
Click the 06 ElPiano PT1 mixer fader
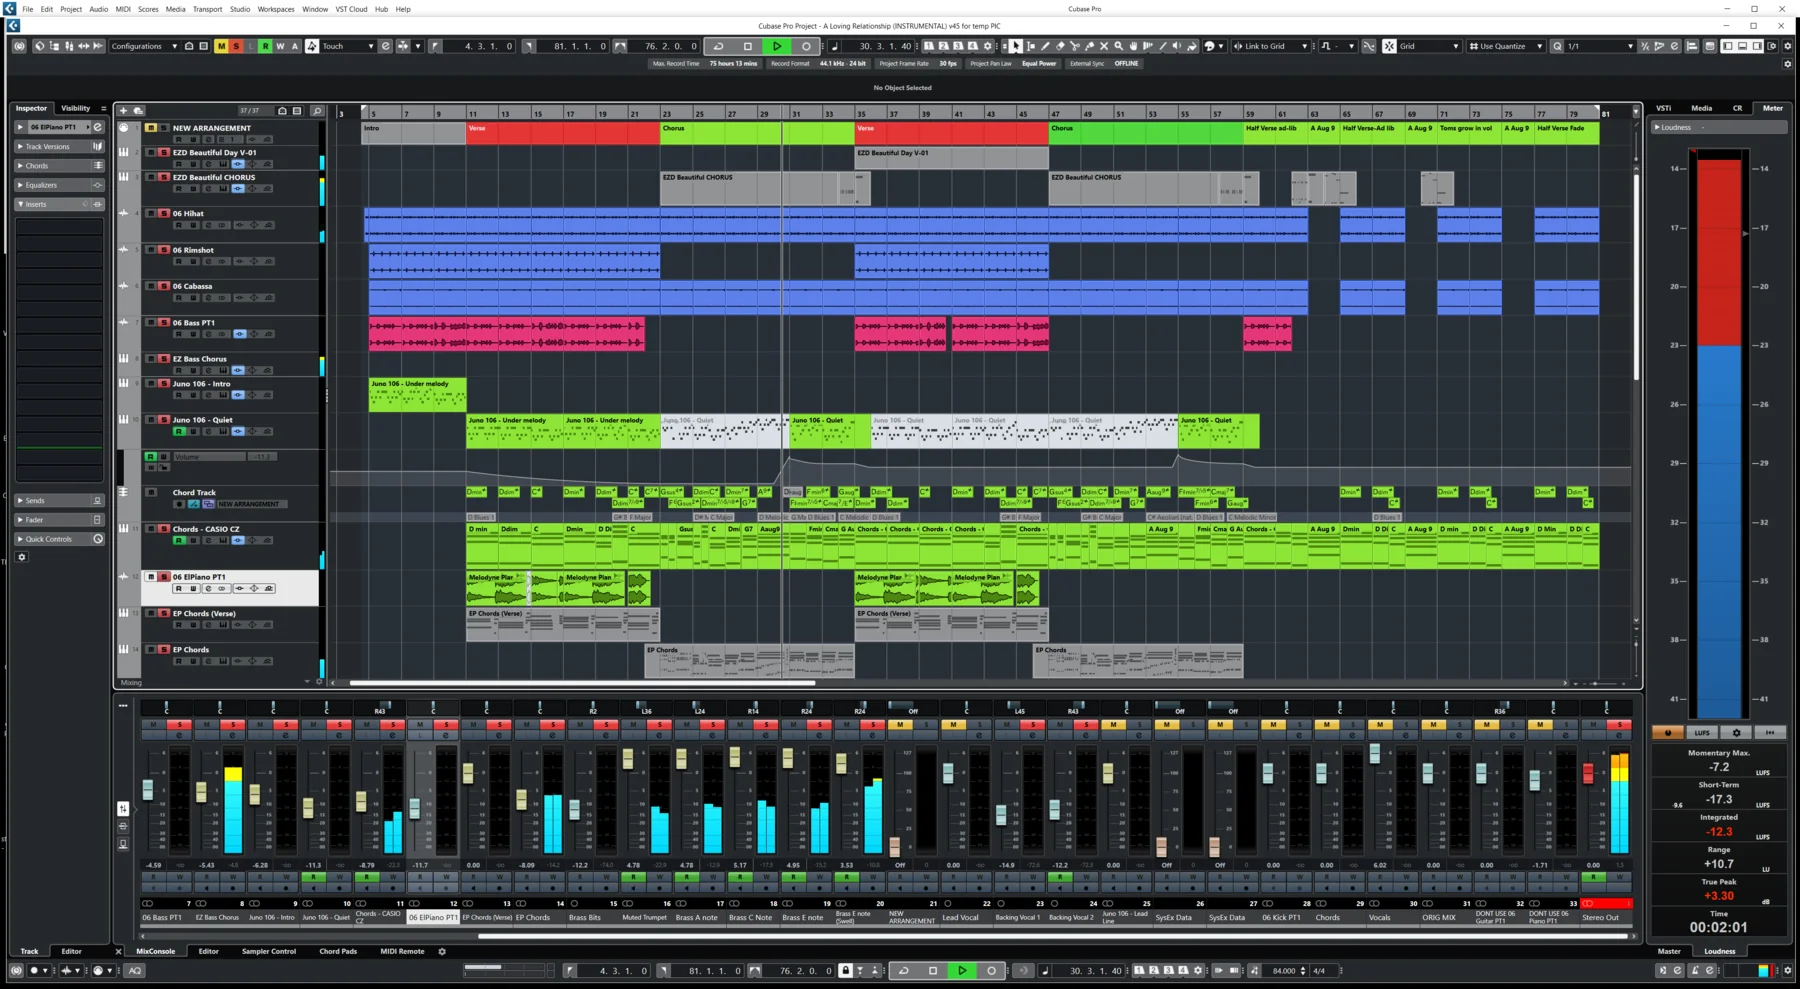[414, 808]
